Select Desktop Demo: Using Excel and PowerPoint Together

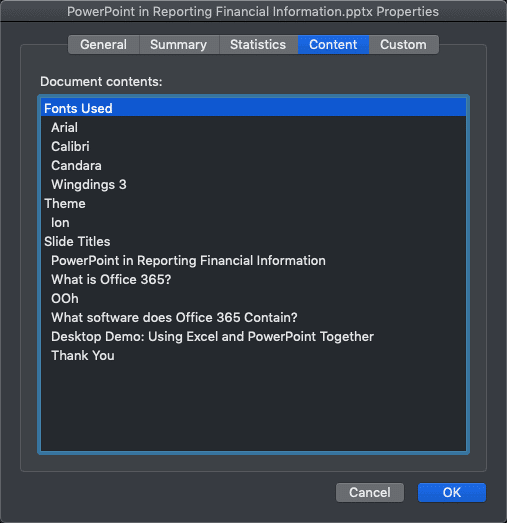click(254, 336)
